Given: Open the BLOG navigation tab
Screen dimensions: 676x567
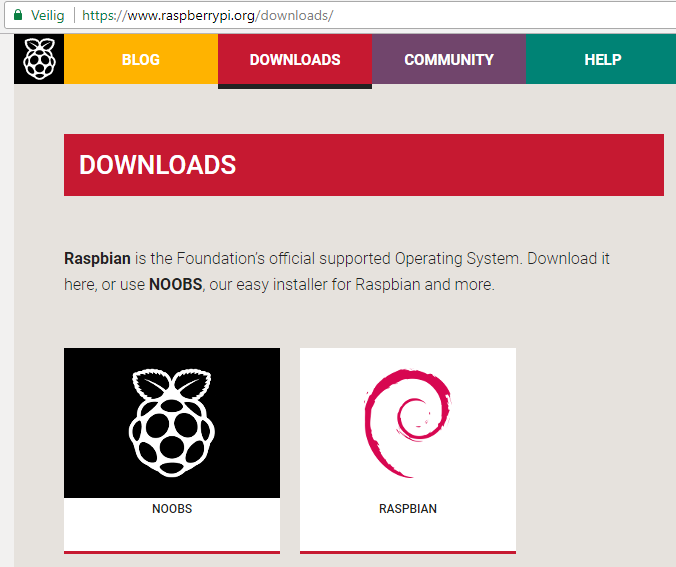Looking at the screenshot, I should coord(141,59).
